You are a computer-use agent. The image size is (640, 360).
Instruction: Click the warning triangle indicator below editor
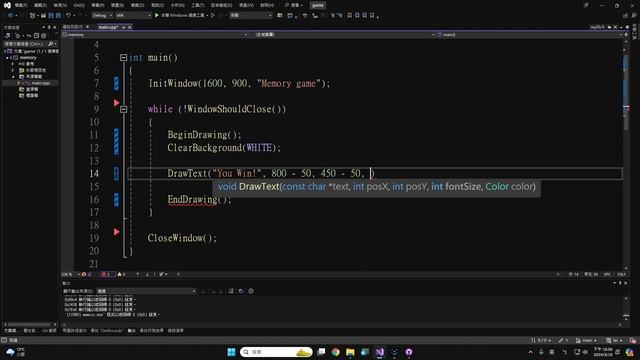pyautogui.click(x=121, y=274)
